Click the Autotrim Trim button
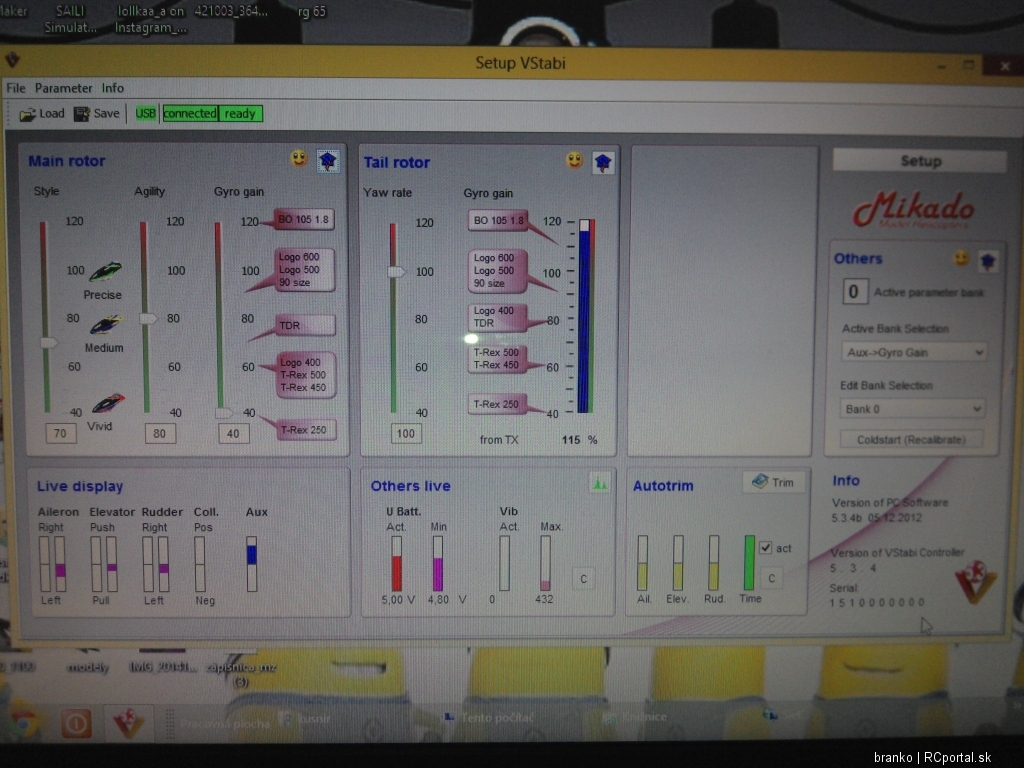The image size is (1024, 768). pyautogui.click(x=774, y=483)
